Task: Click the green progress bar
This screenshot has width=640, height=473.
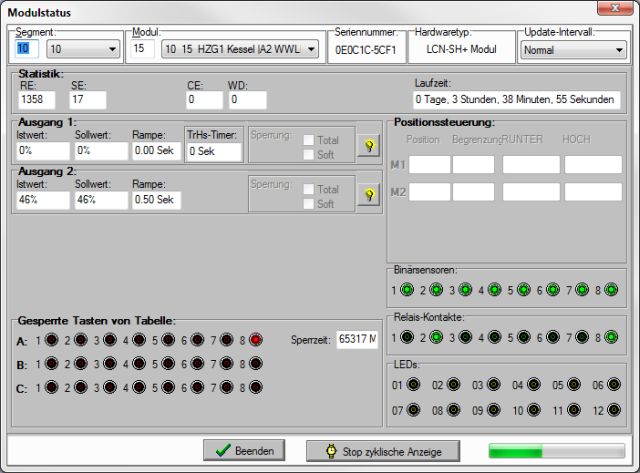Action: (553, 450)
